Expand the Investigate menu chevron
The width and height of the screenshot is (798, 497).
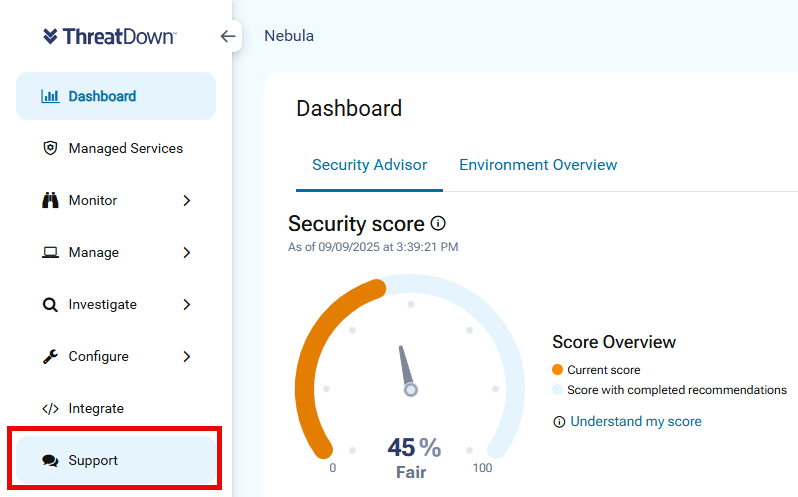coord(187,305)
